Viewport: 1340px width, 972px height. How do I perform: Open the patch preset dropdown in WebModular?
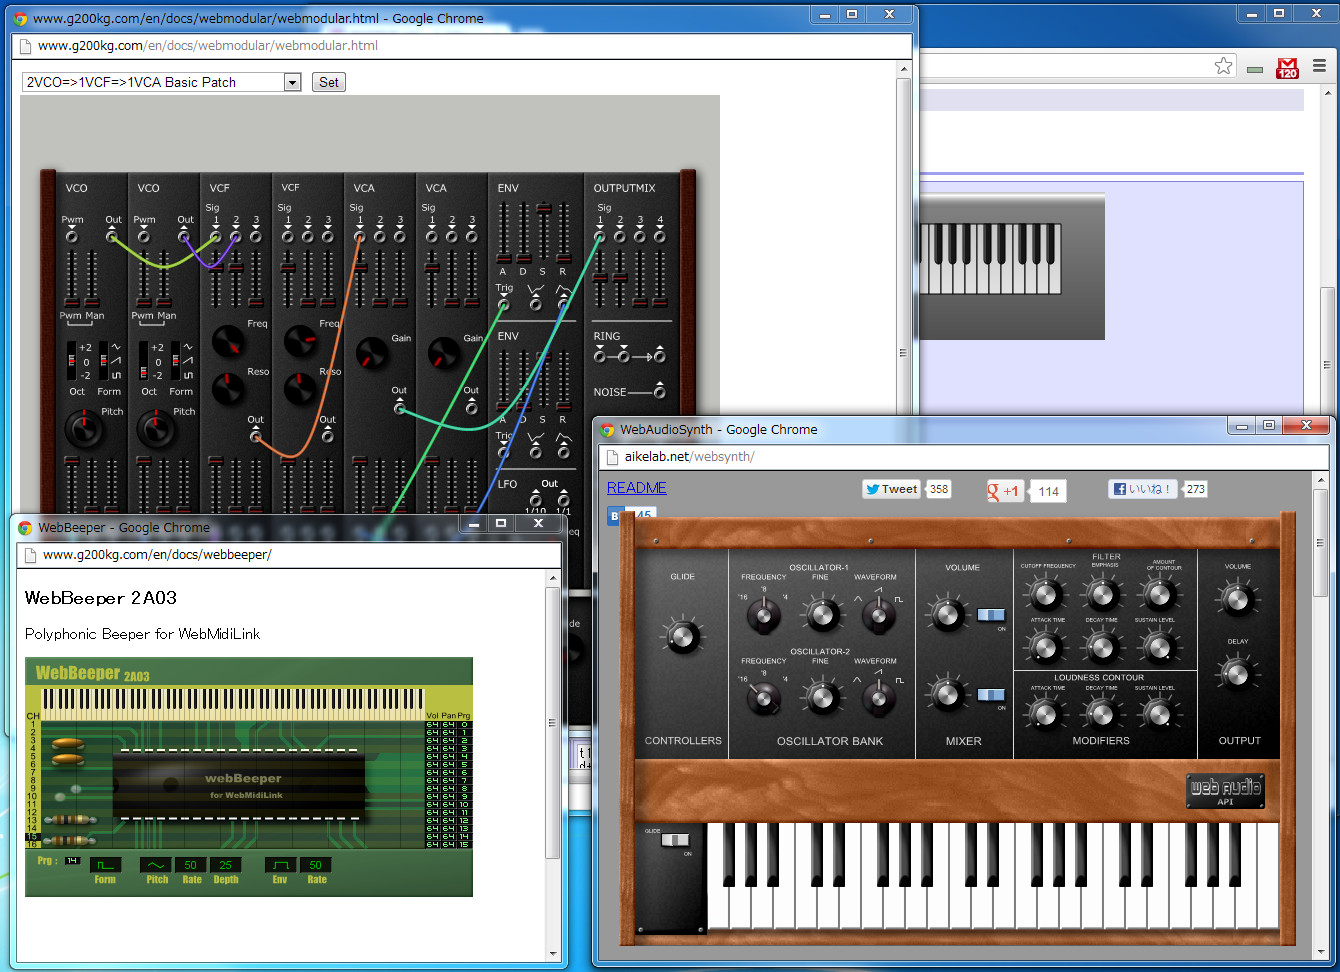(x=161, y=82)
